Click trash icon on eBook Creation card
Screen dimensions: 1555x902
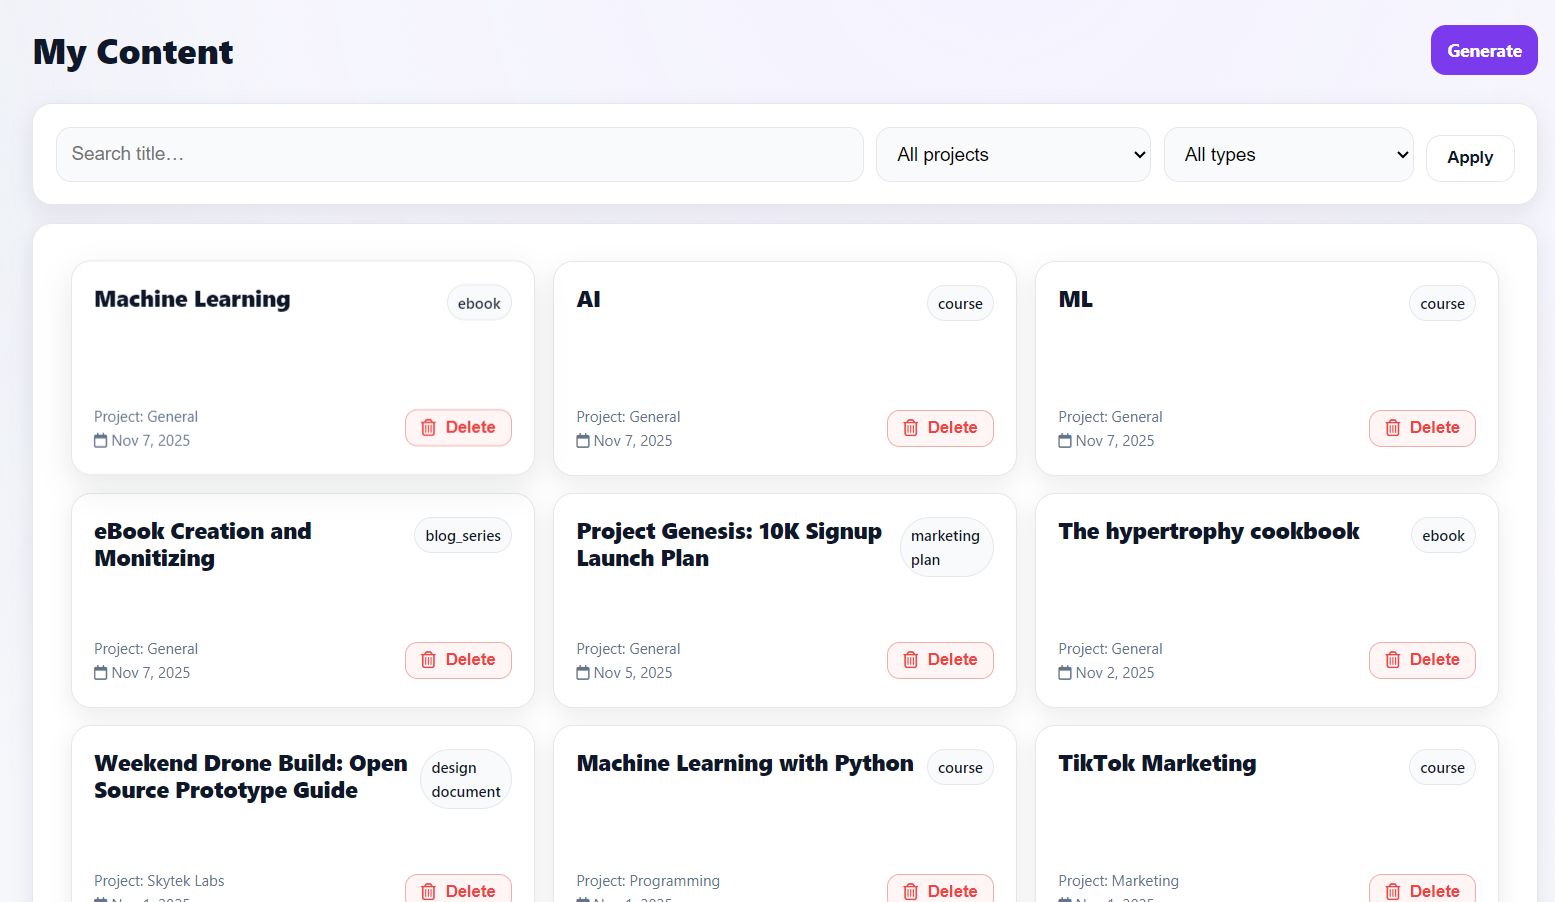pos(428,660)
